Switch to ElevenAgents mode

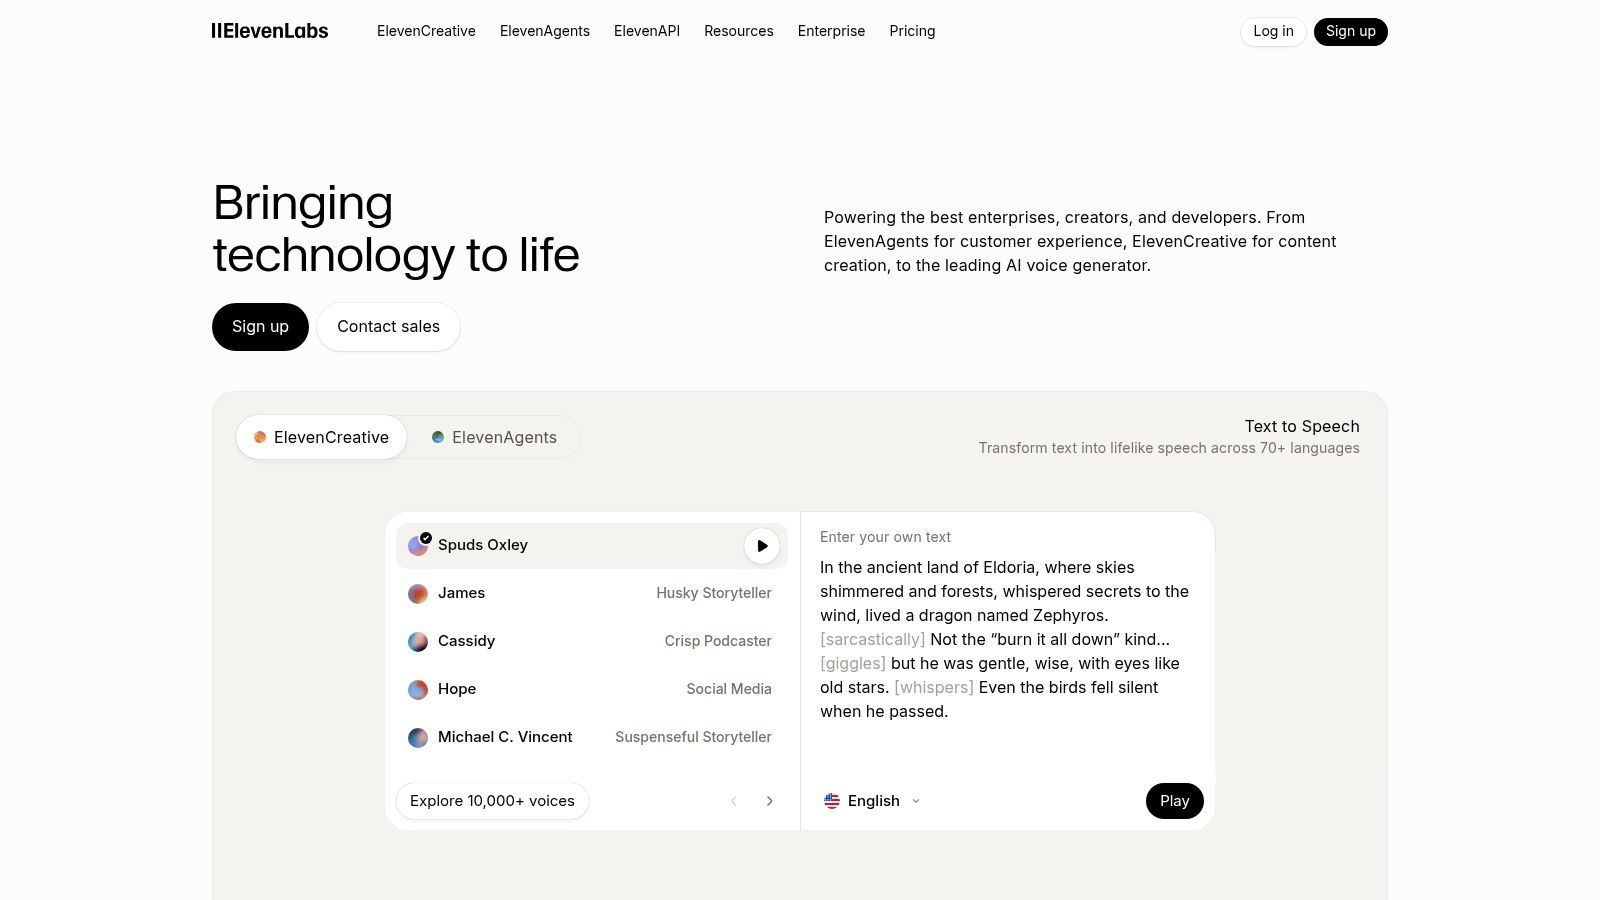(493, 437)
